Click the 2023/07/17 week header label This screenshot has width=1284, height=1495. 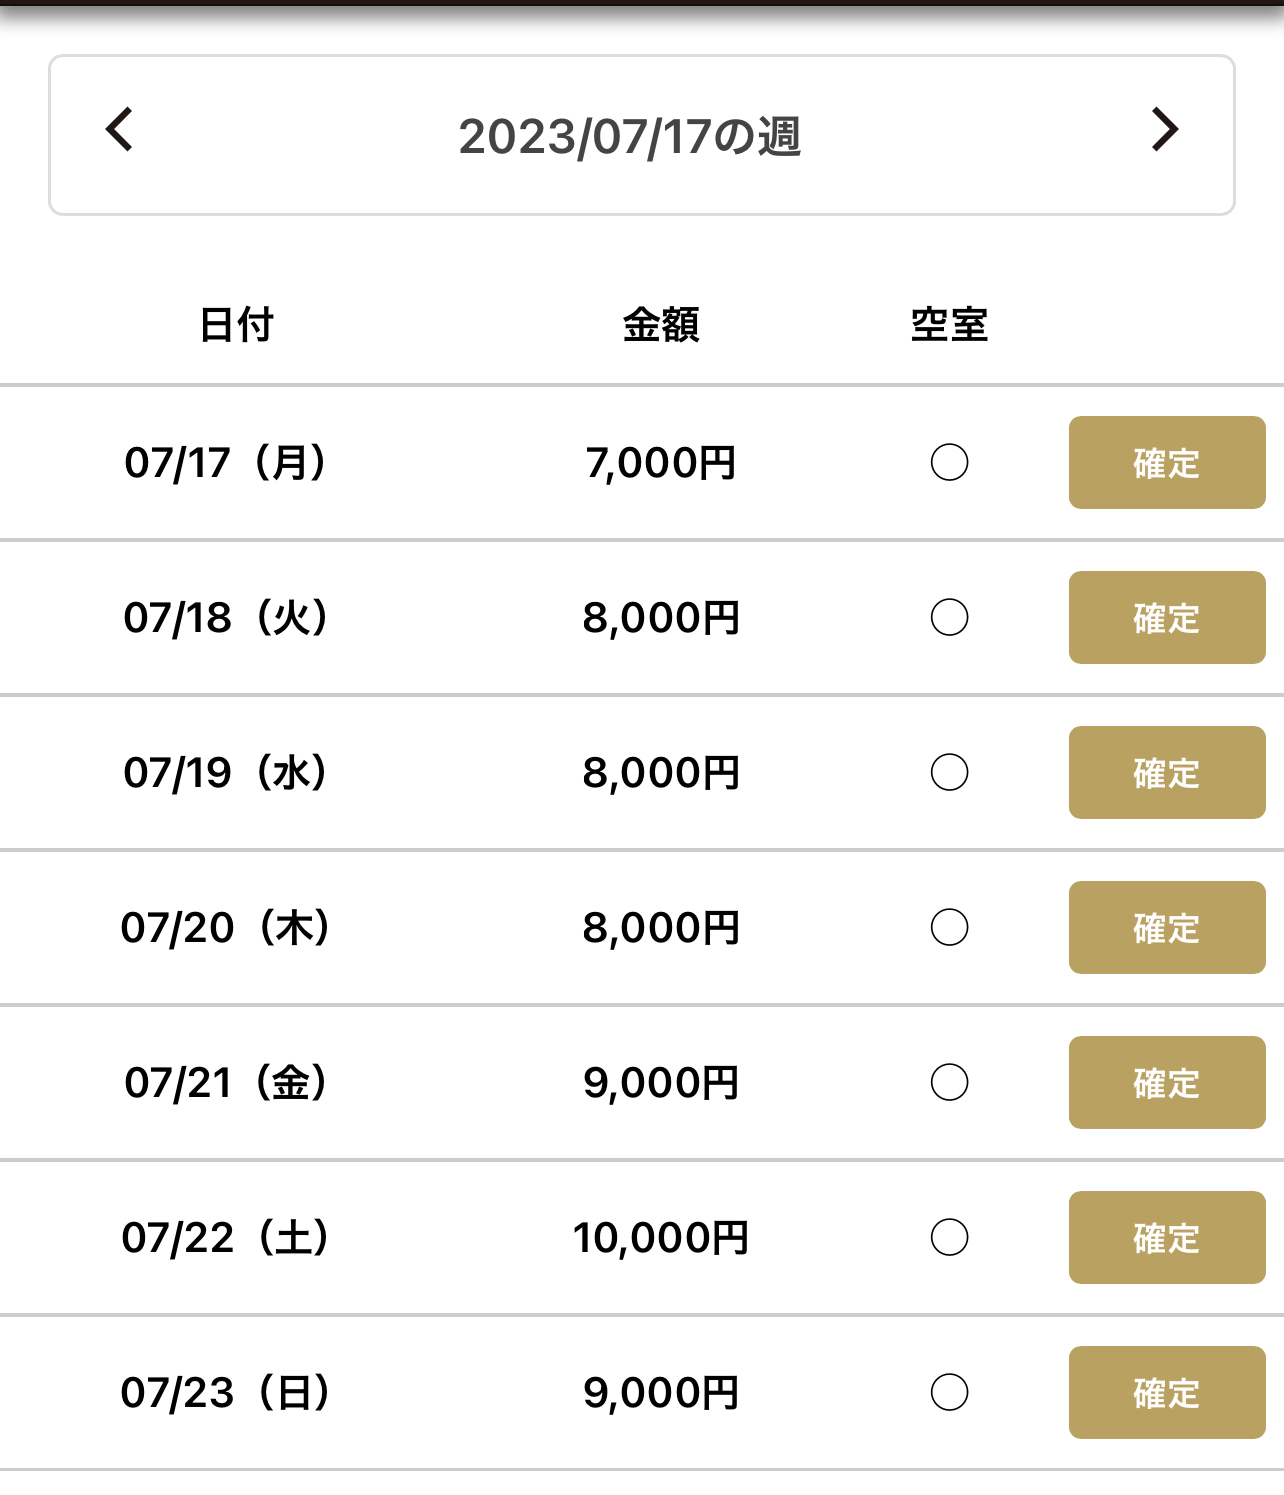630,137
